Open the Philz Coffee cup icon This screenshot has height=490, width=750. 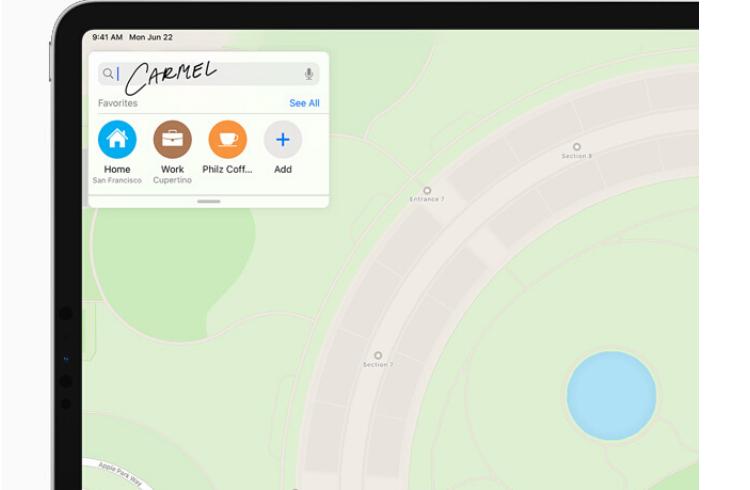pyautogui.click(x=228, y=139)
